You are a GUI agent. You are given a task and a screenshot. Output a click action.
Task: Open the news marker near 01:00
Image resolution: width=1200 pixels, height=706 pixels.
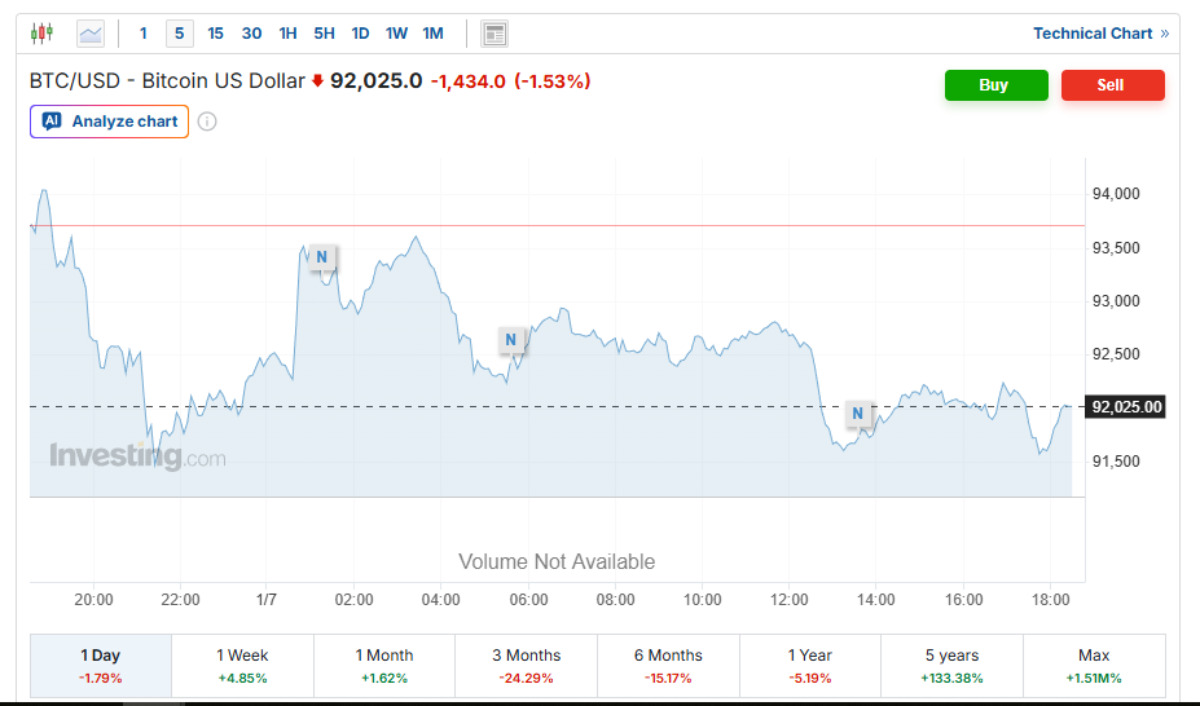pos(322,257)
